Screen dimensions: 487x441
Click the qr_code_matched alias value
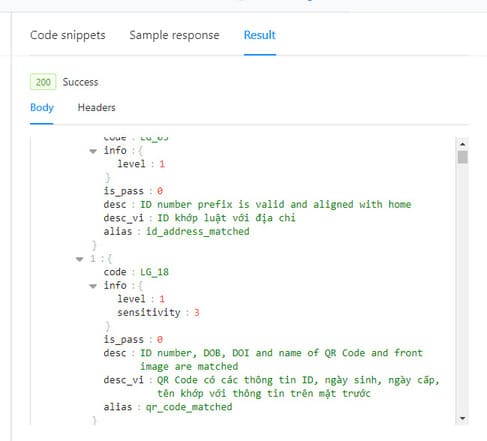click(189, 407)
